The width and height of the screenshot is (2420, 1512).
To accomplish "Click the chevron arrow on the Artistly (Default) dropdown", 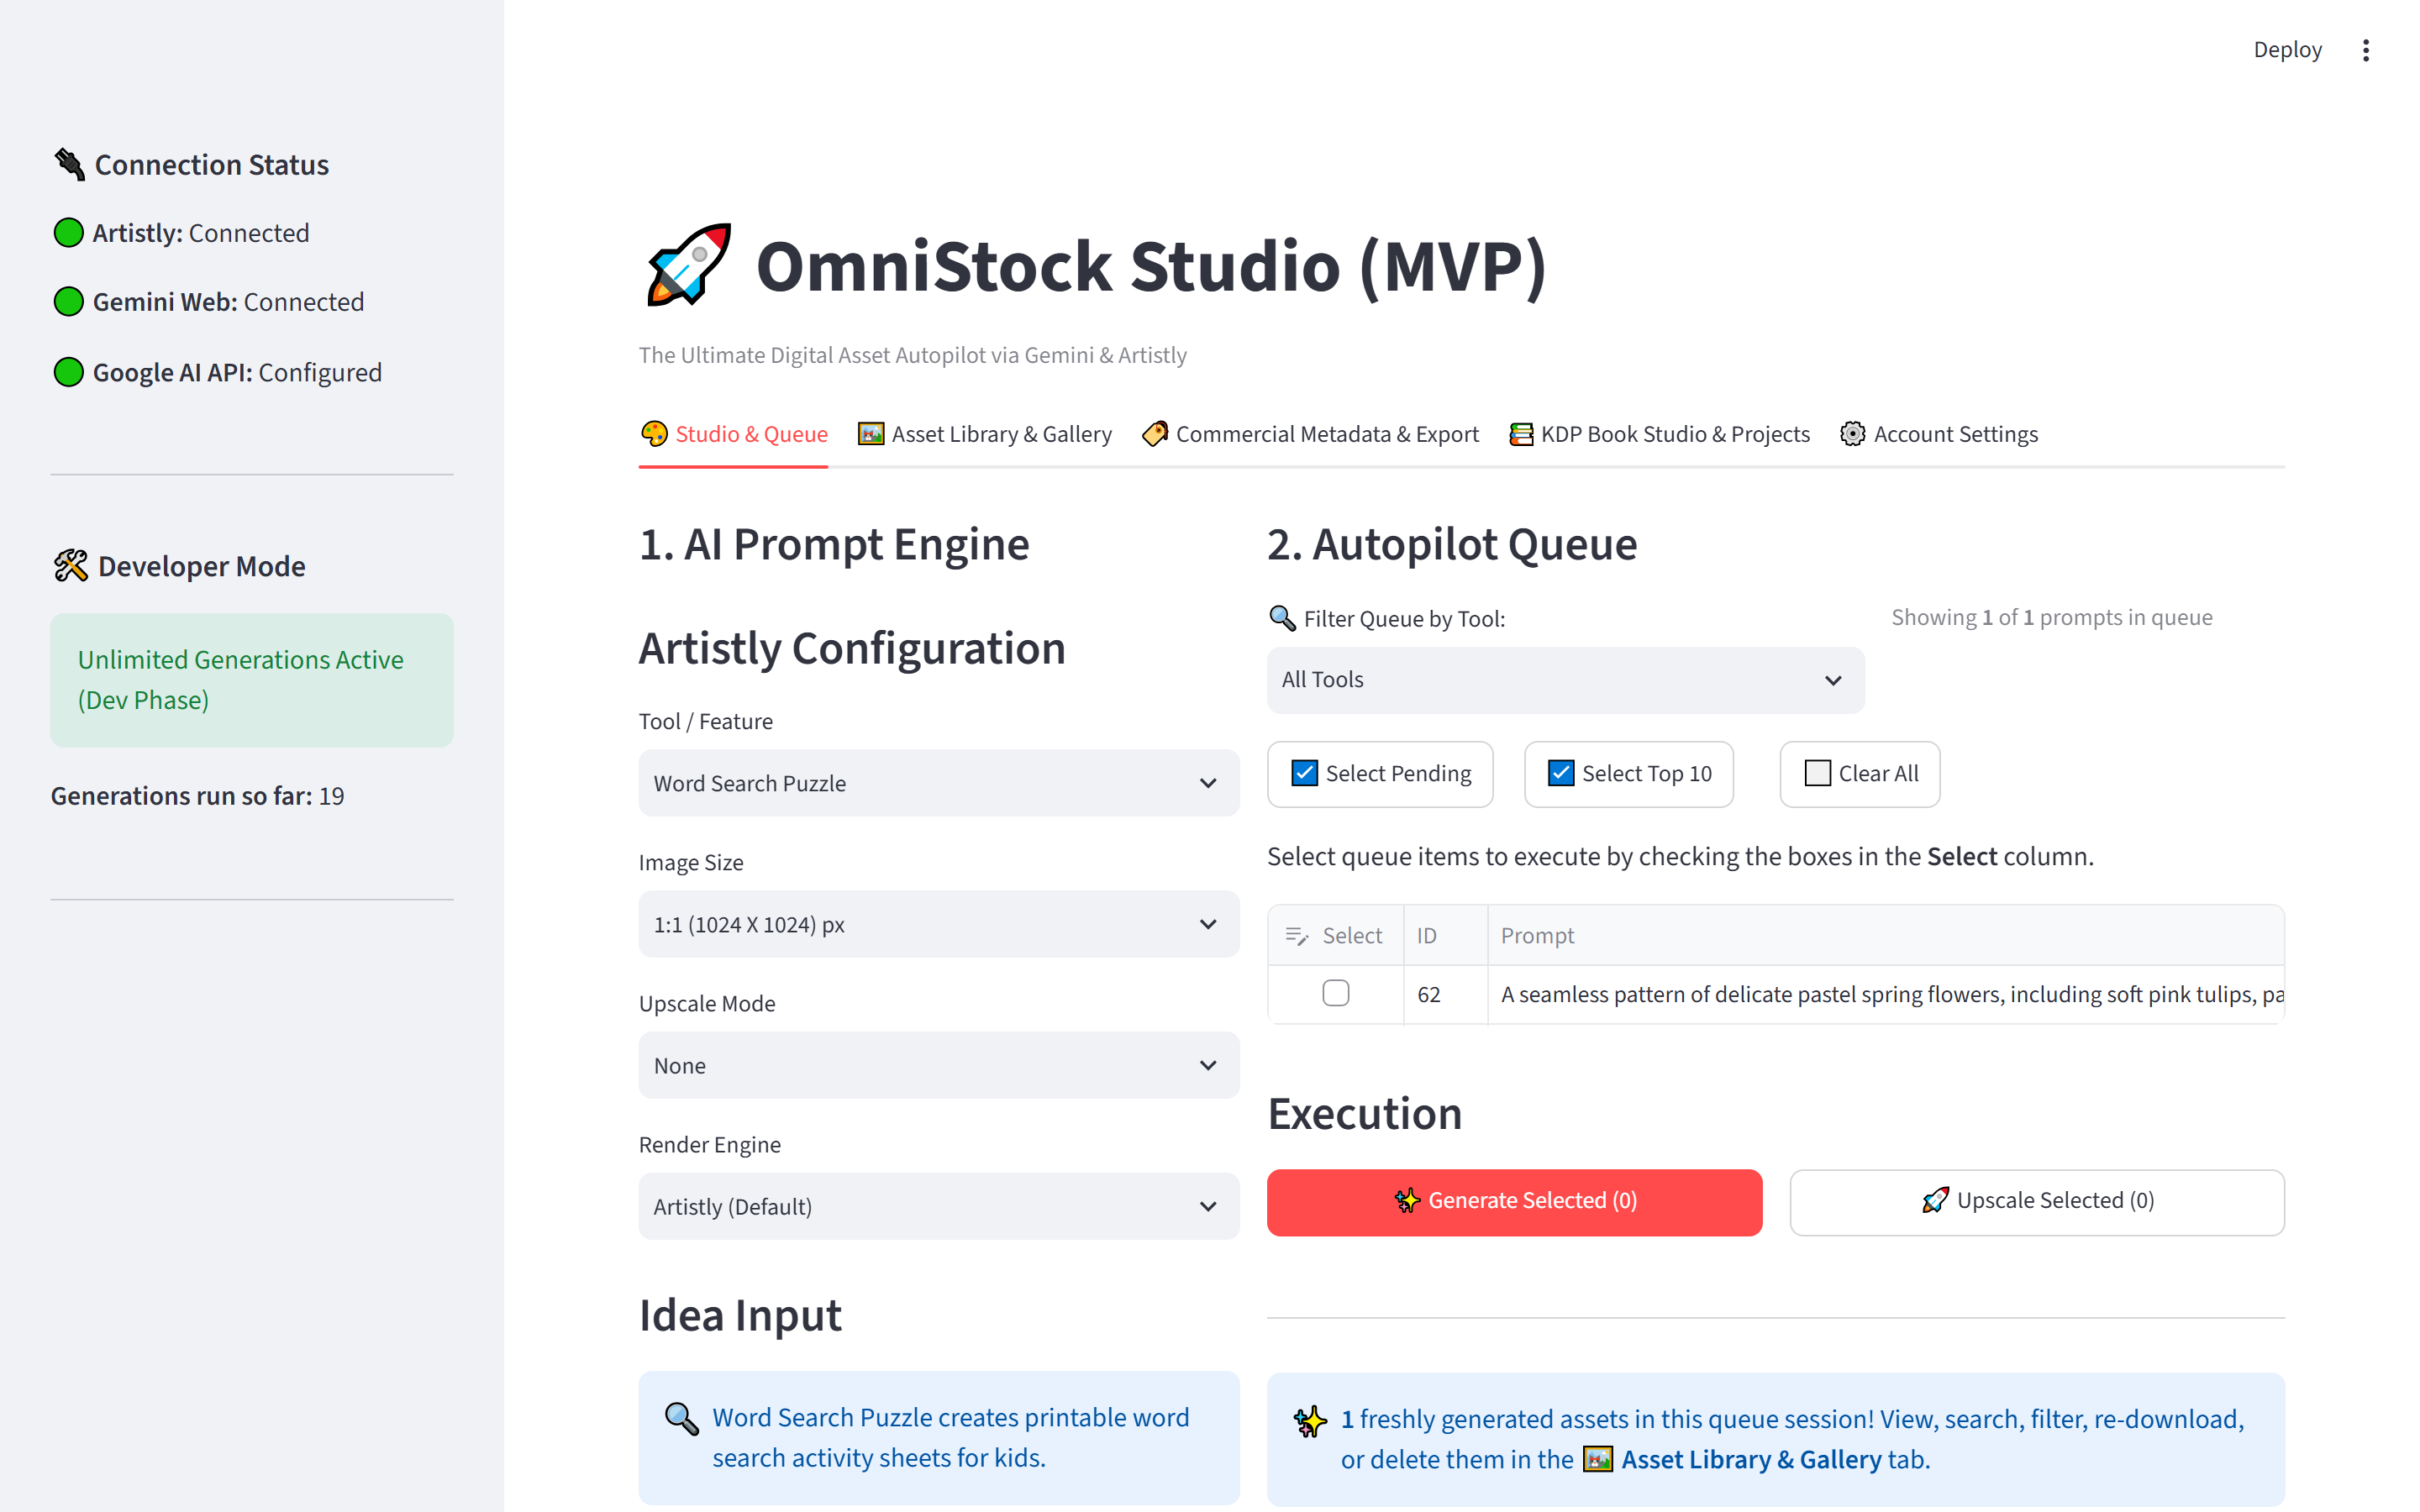I will 1207,1206.
